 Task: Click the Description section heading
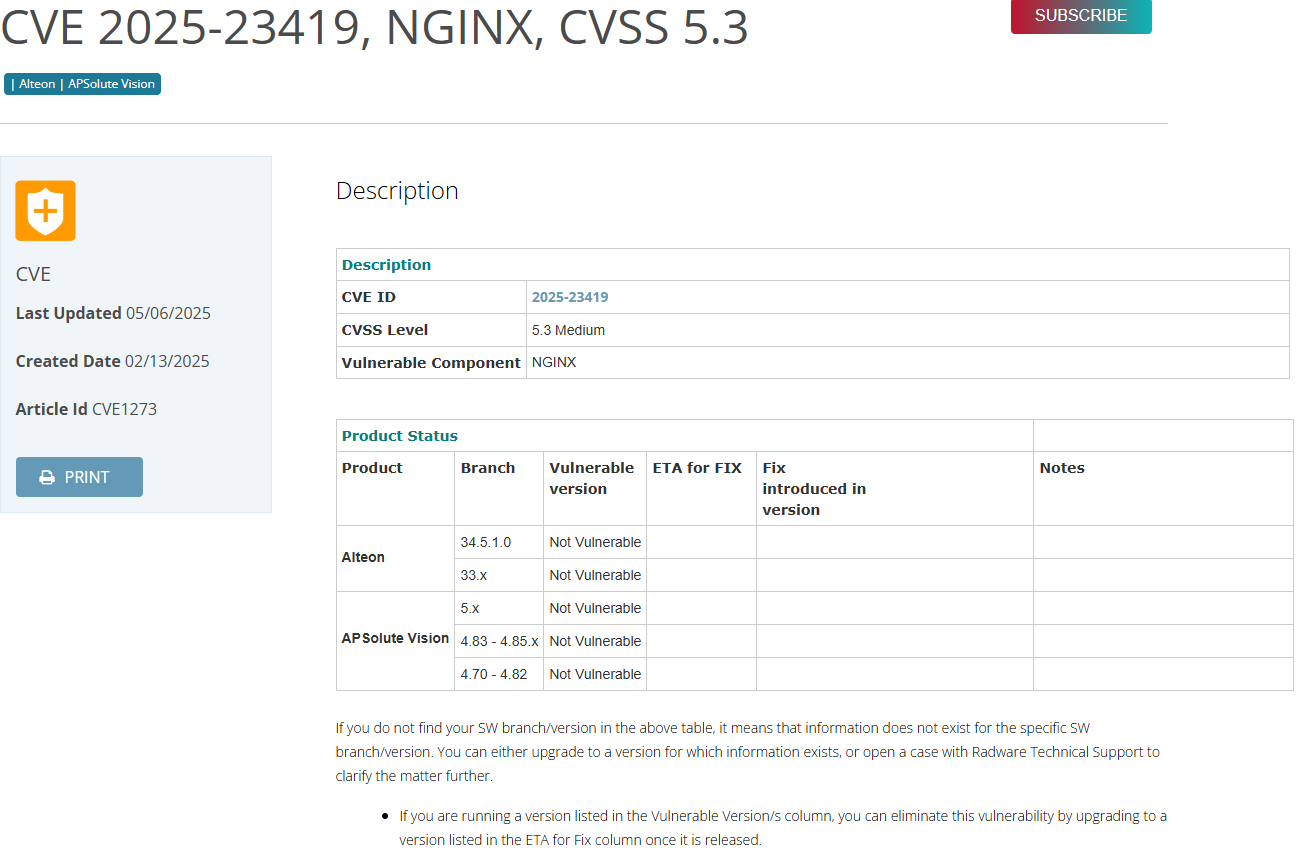pos(397,191)
